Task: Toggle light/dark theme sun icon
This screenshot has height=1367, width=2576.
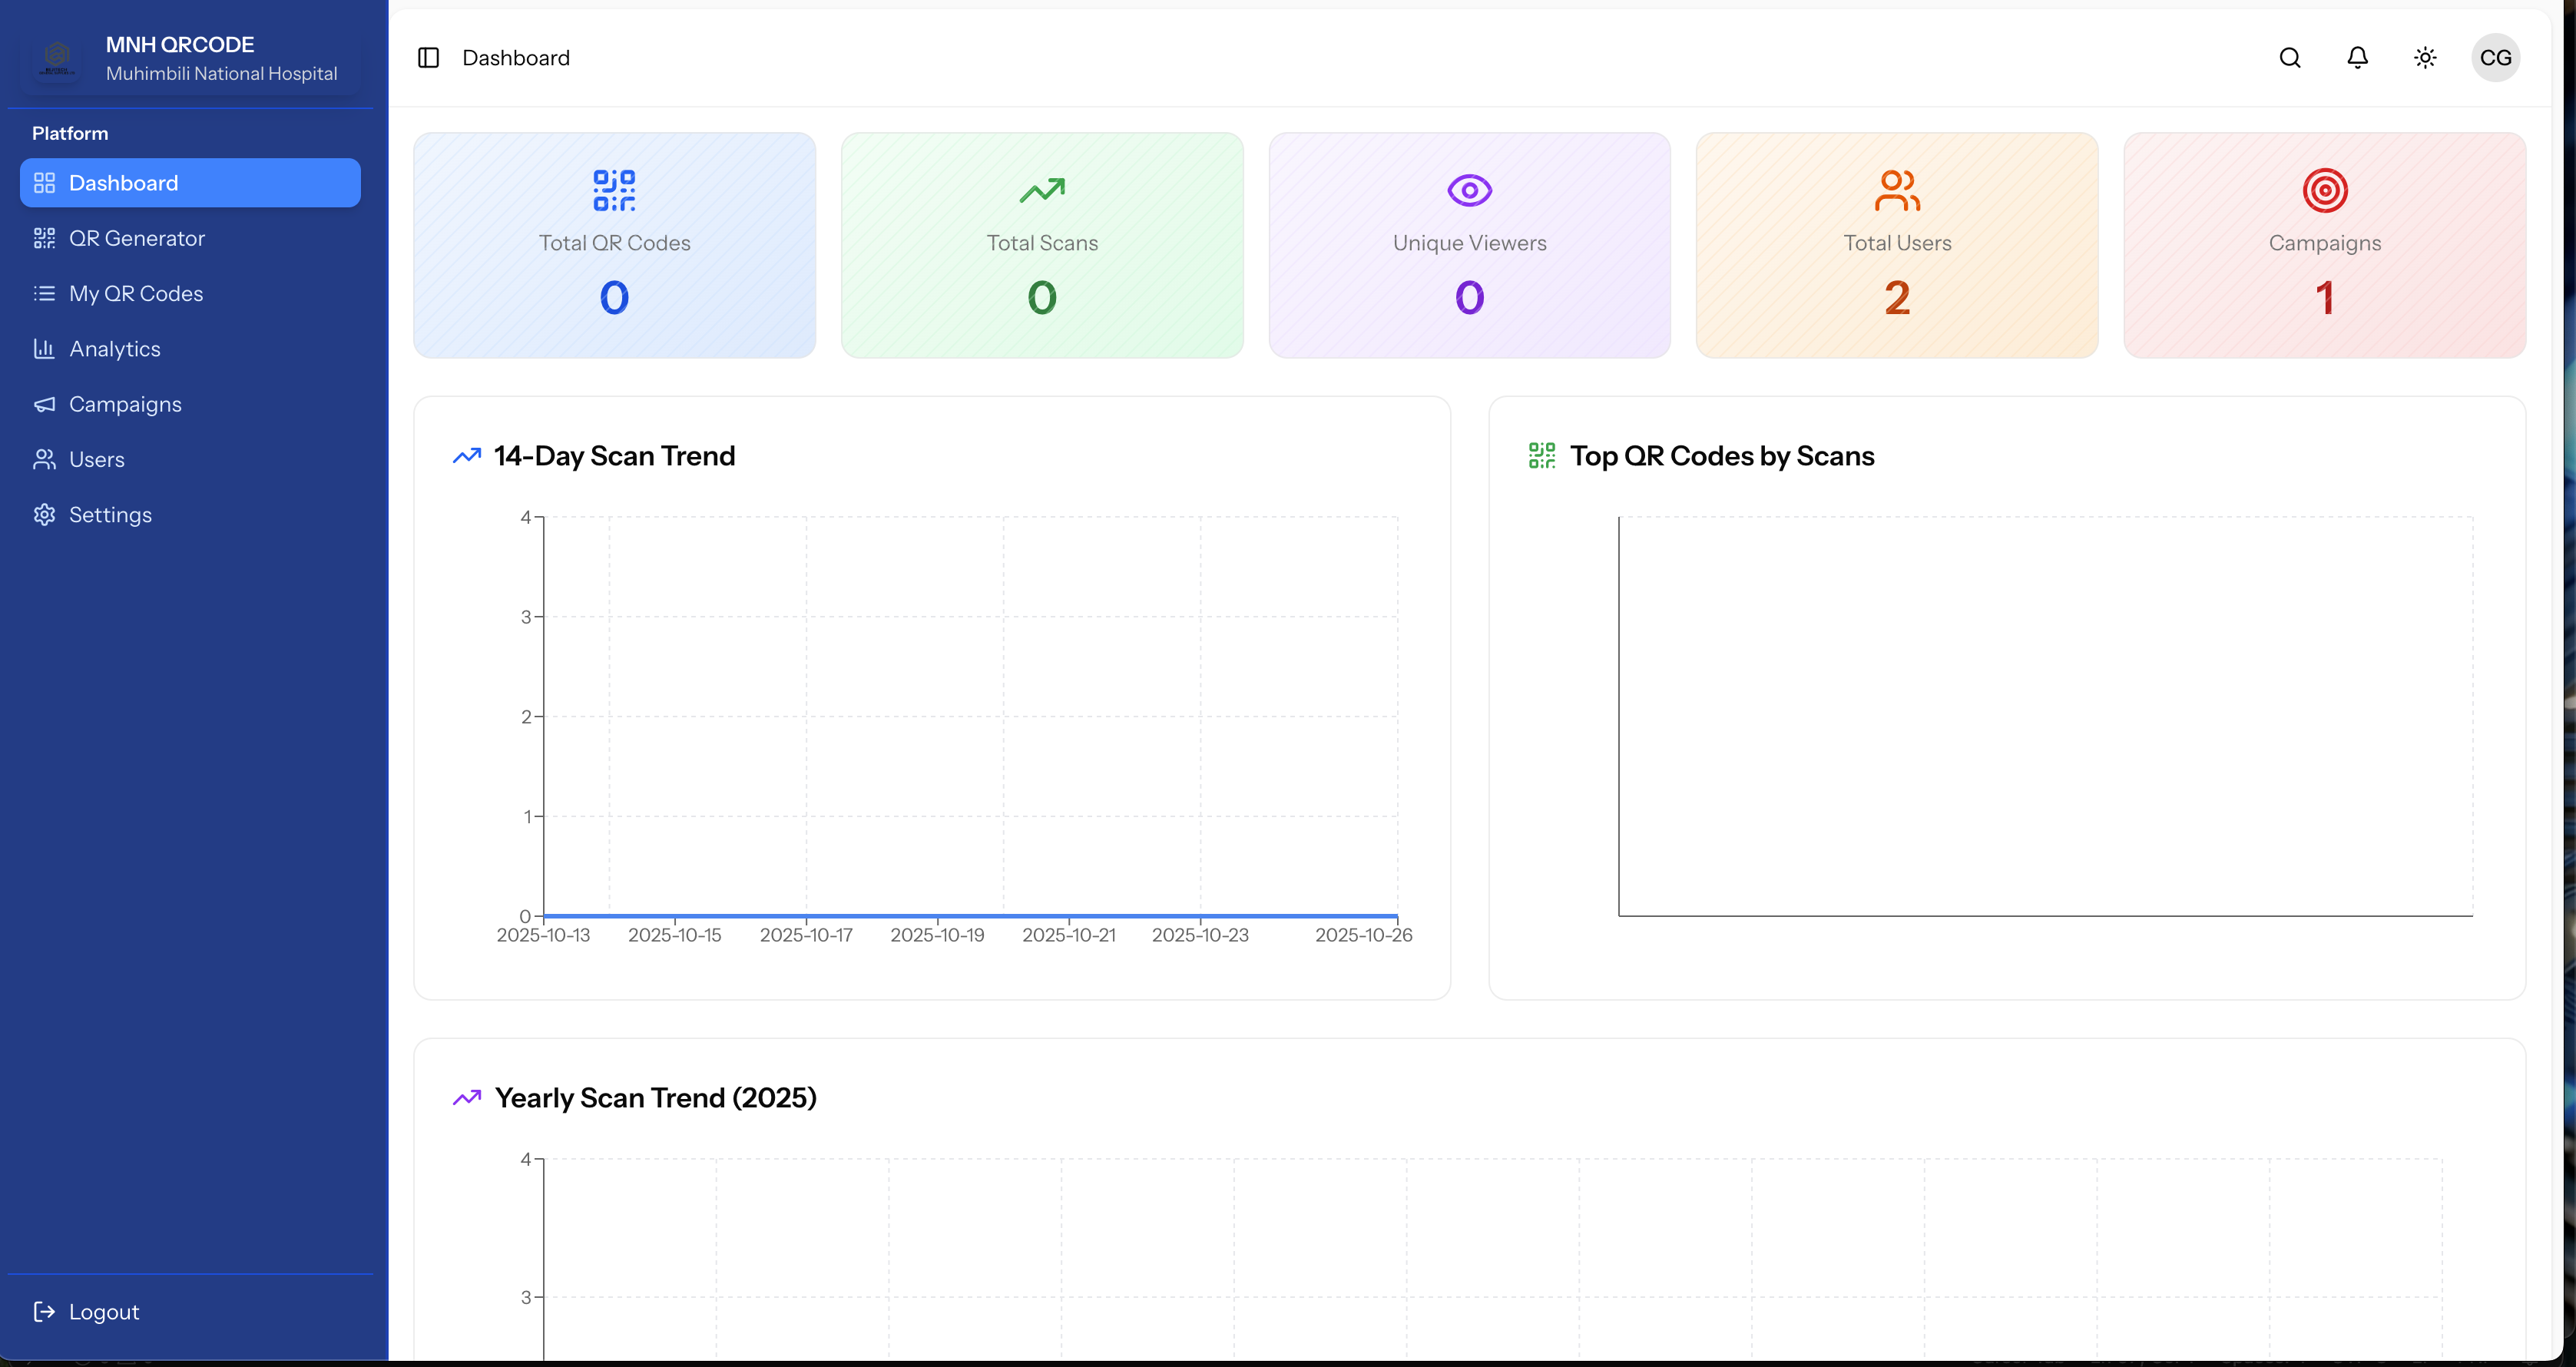Action: coord(2425,58)
